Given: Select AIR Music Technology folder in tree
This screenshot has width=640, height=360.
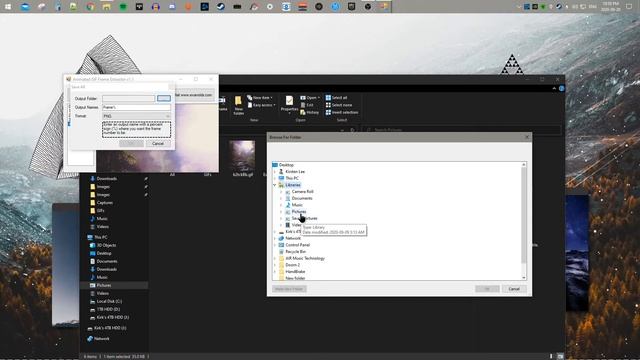Looking at the screenshot, I should point(305,258).
